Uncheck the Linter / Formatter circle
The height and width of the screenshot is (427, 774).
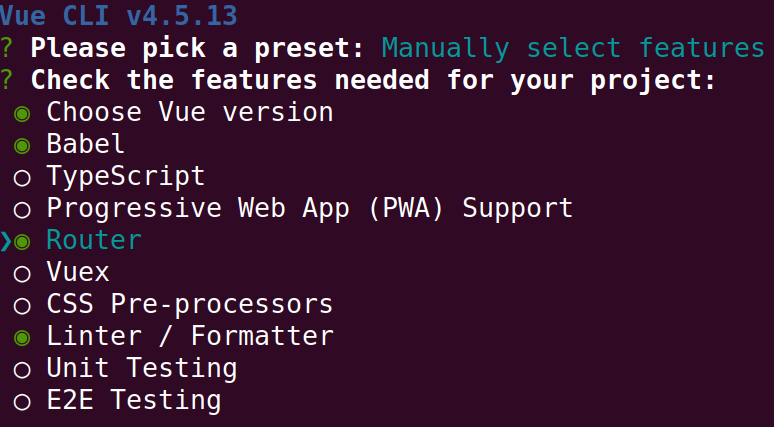(22, 337)
